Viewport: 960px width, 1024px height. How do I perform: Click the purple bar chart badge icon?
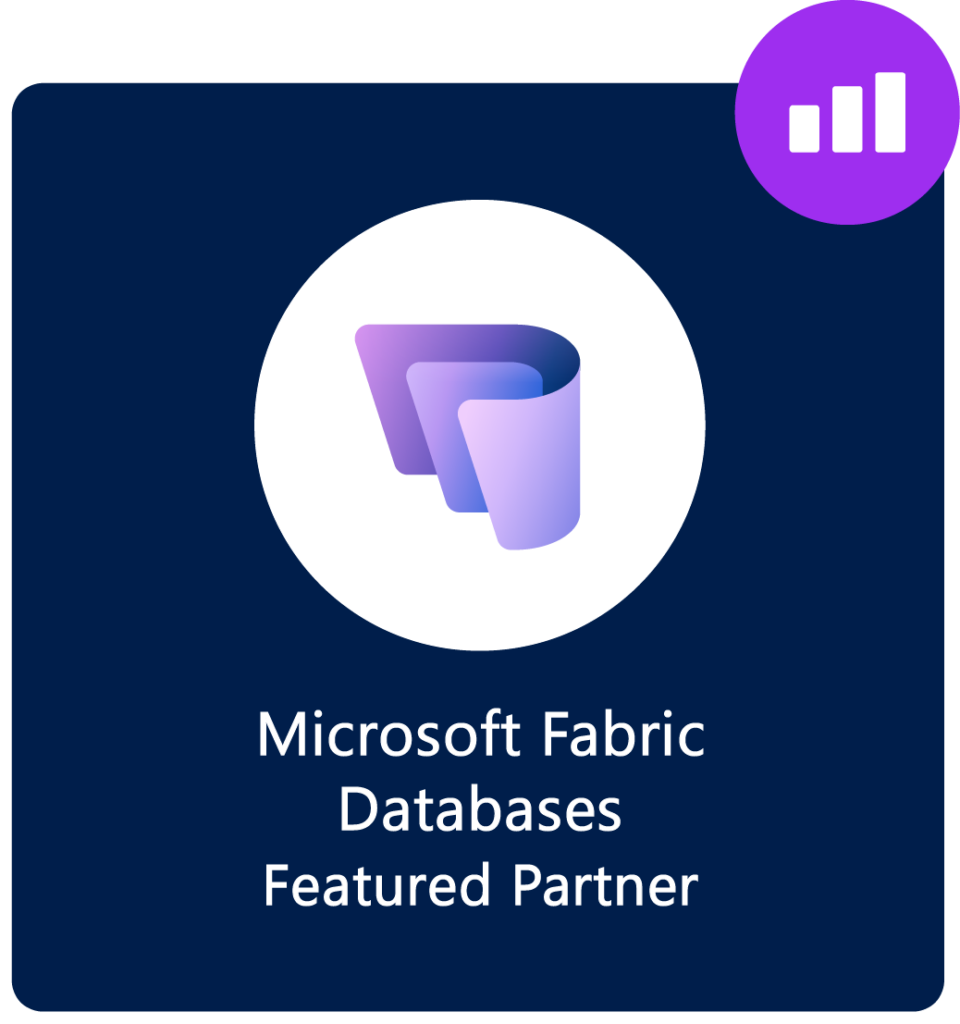(847, 112)
